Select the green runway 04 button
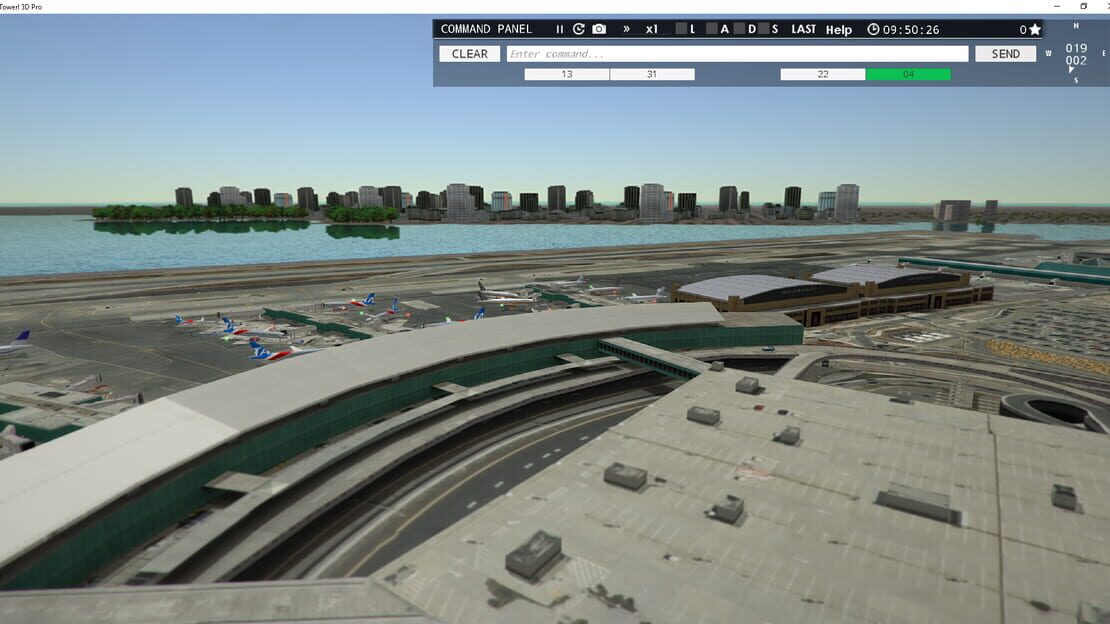This screenshot has height=624, width=1110. point(908,74)
